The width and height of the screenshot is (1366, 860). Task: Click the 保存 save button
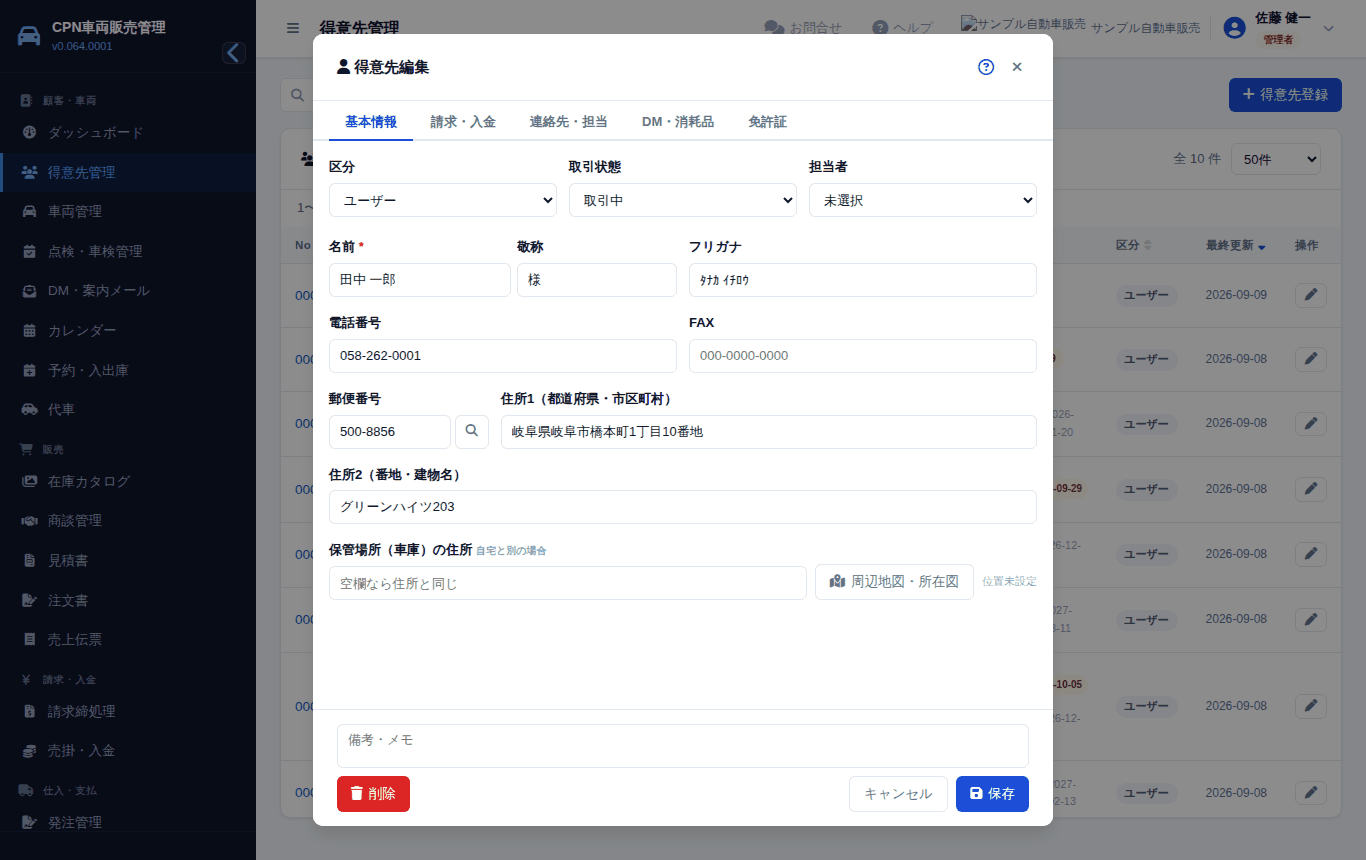click(992, 794)
